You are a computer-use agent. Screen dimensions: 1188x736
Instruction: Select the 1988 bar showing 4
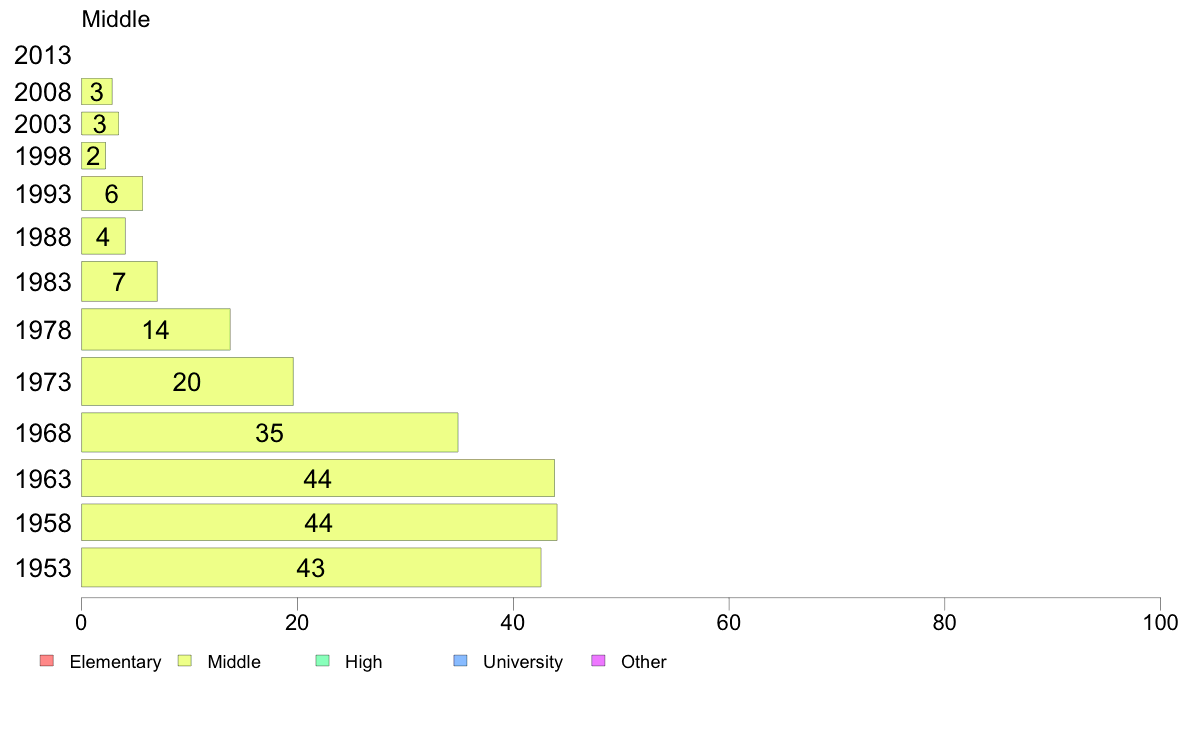[x=103, y=236]
